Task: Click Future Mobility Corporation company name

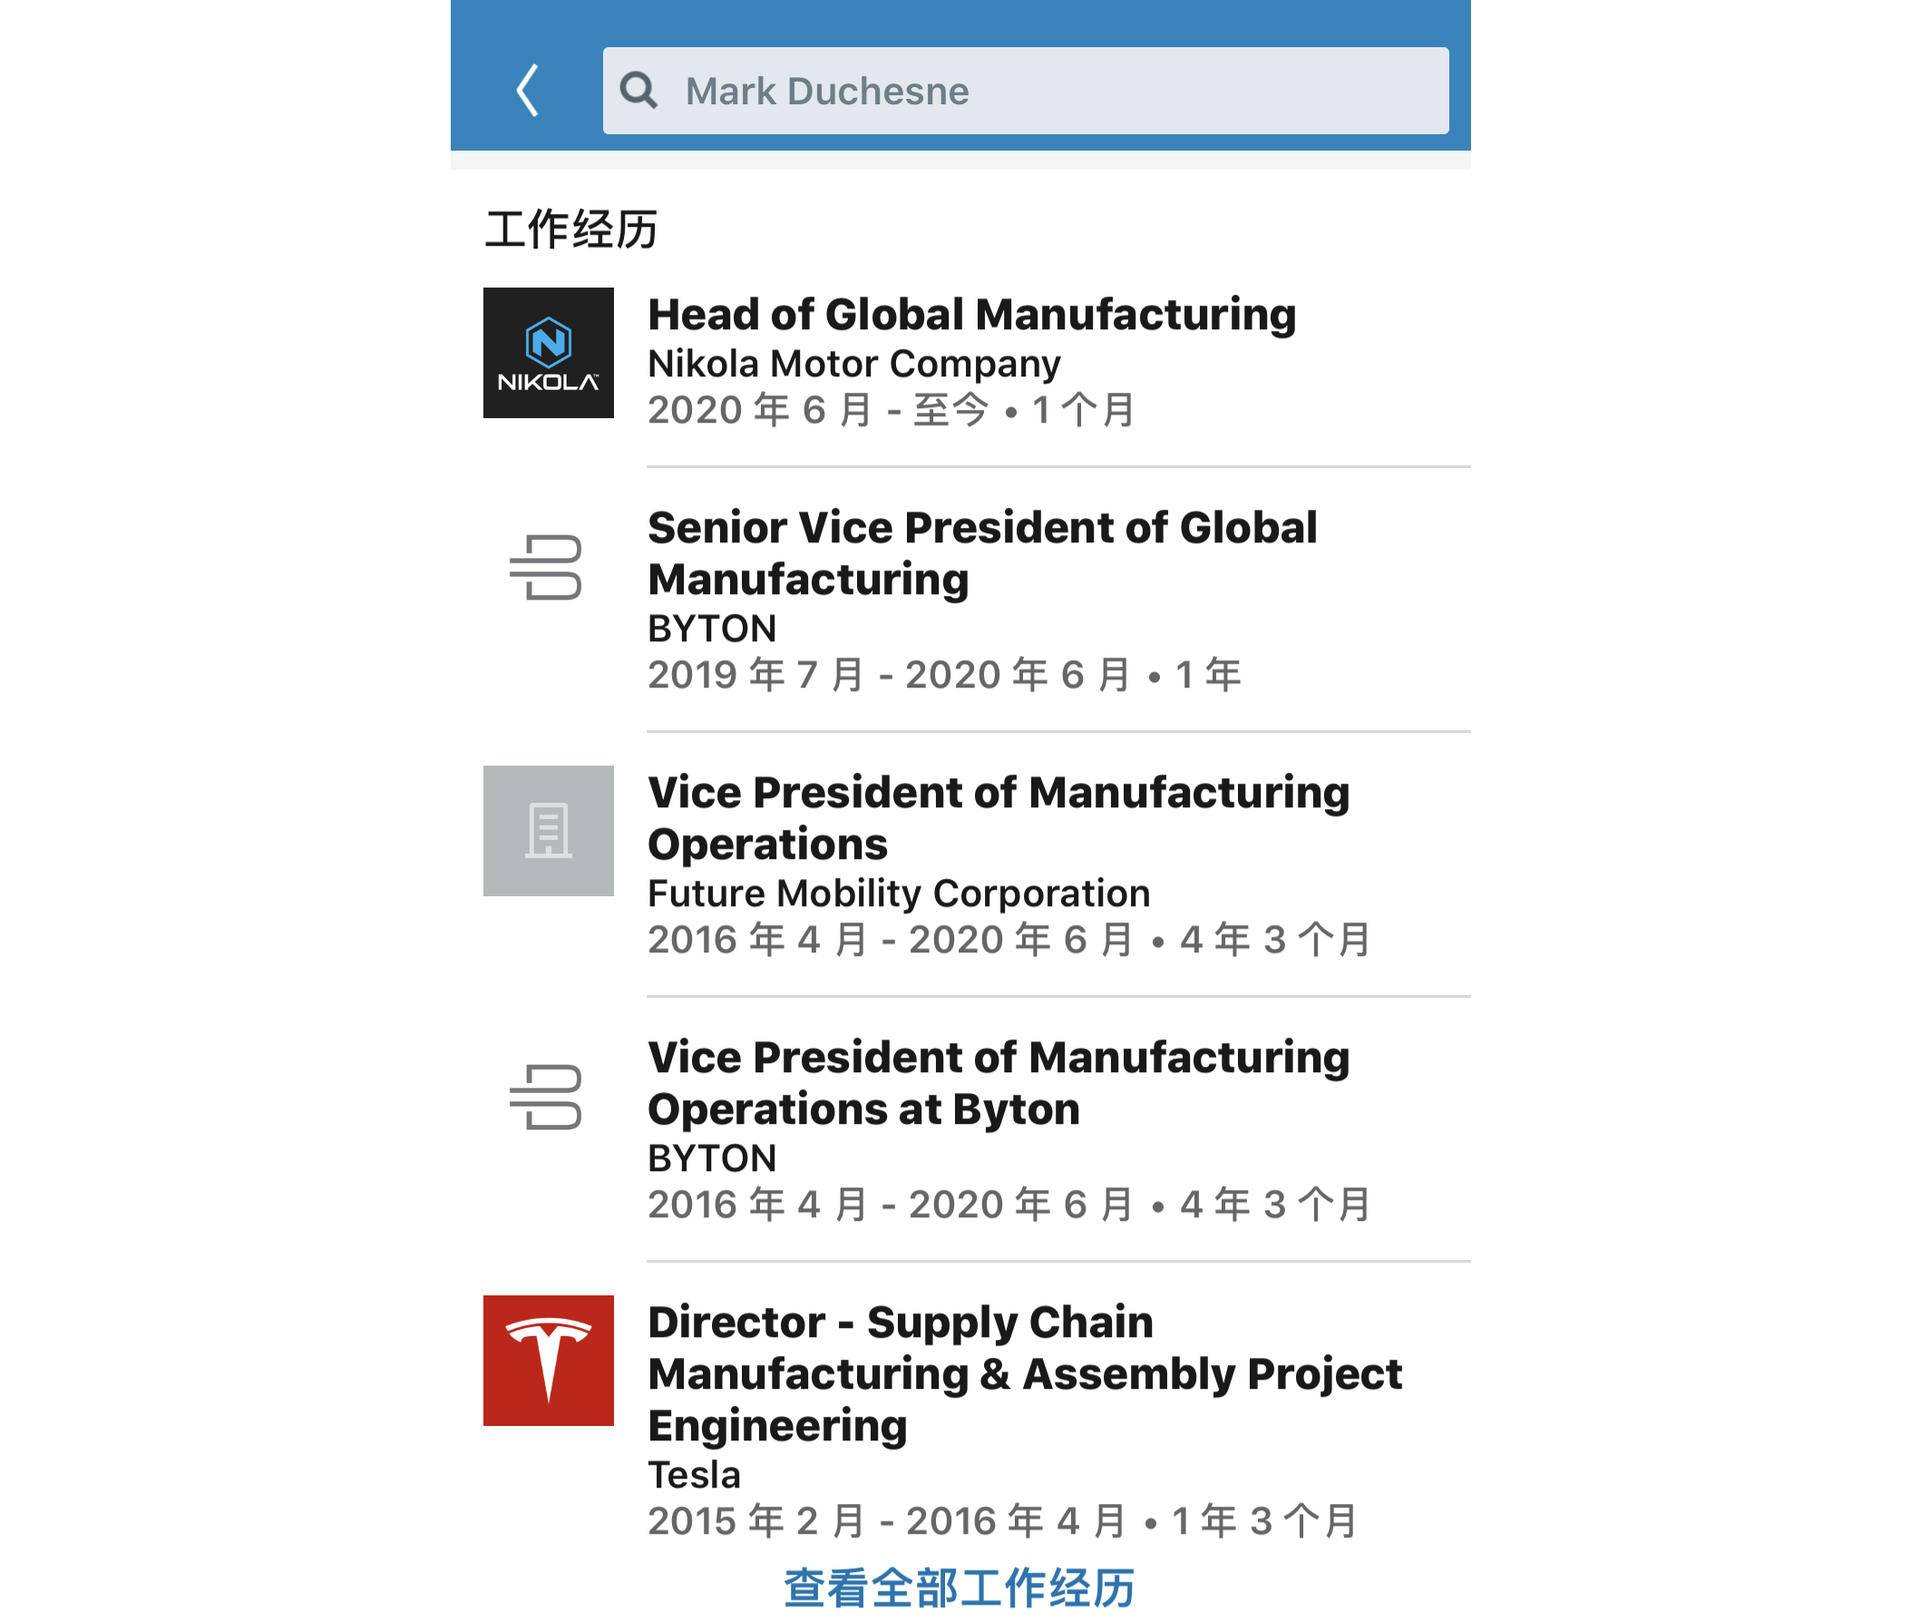Action: click(x=899, y=893)
